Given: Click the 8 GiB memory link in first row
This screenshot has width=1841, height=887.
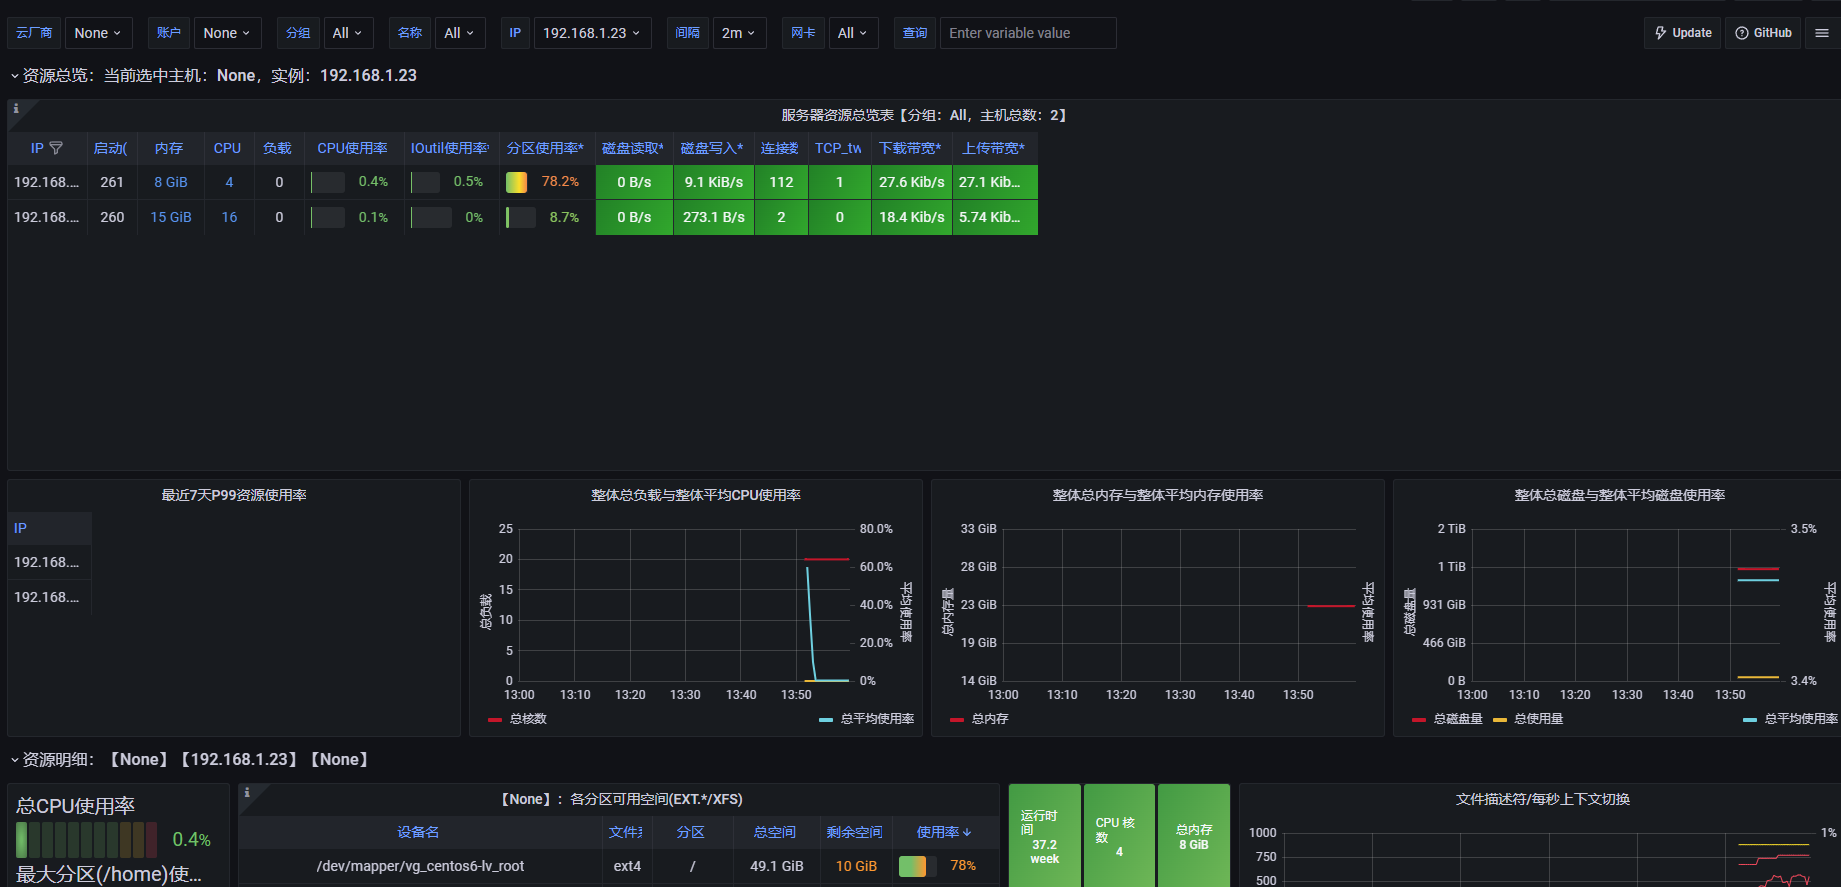Looking at the screenshot, I should (171, 182).
